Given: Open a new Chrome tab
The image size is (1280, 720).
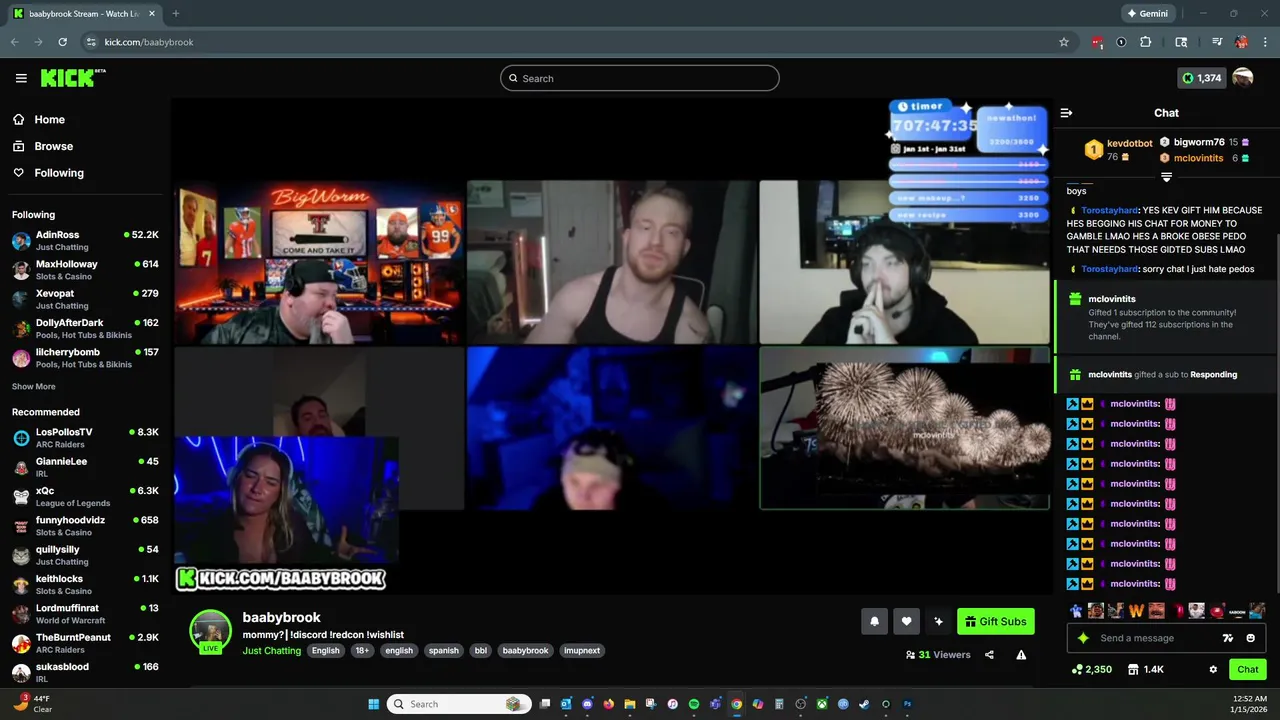Looking at the screenshot, I should (175, 14).
